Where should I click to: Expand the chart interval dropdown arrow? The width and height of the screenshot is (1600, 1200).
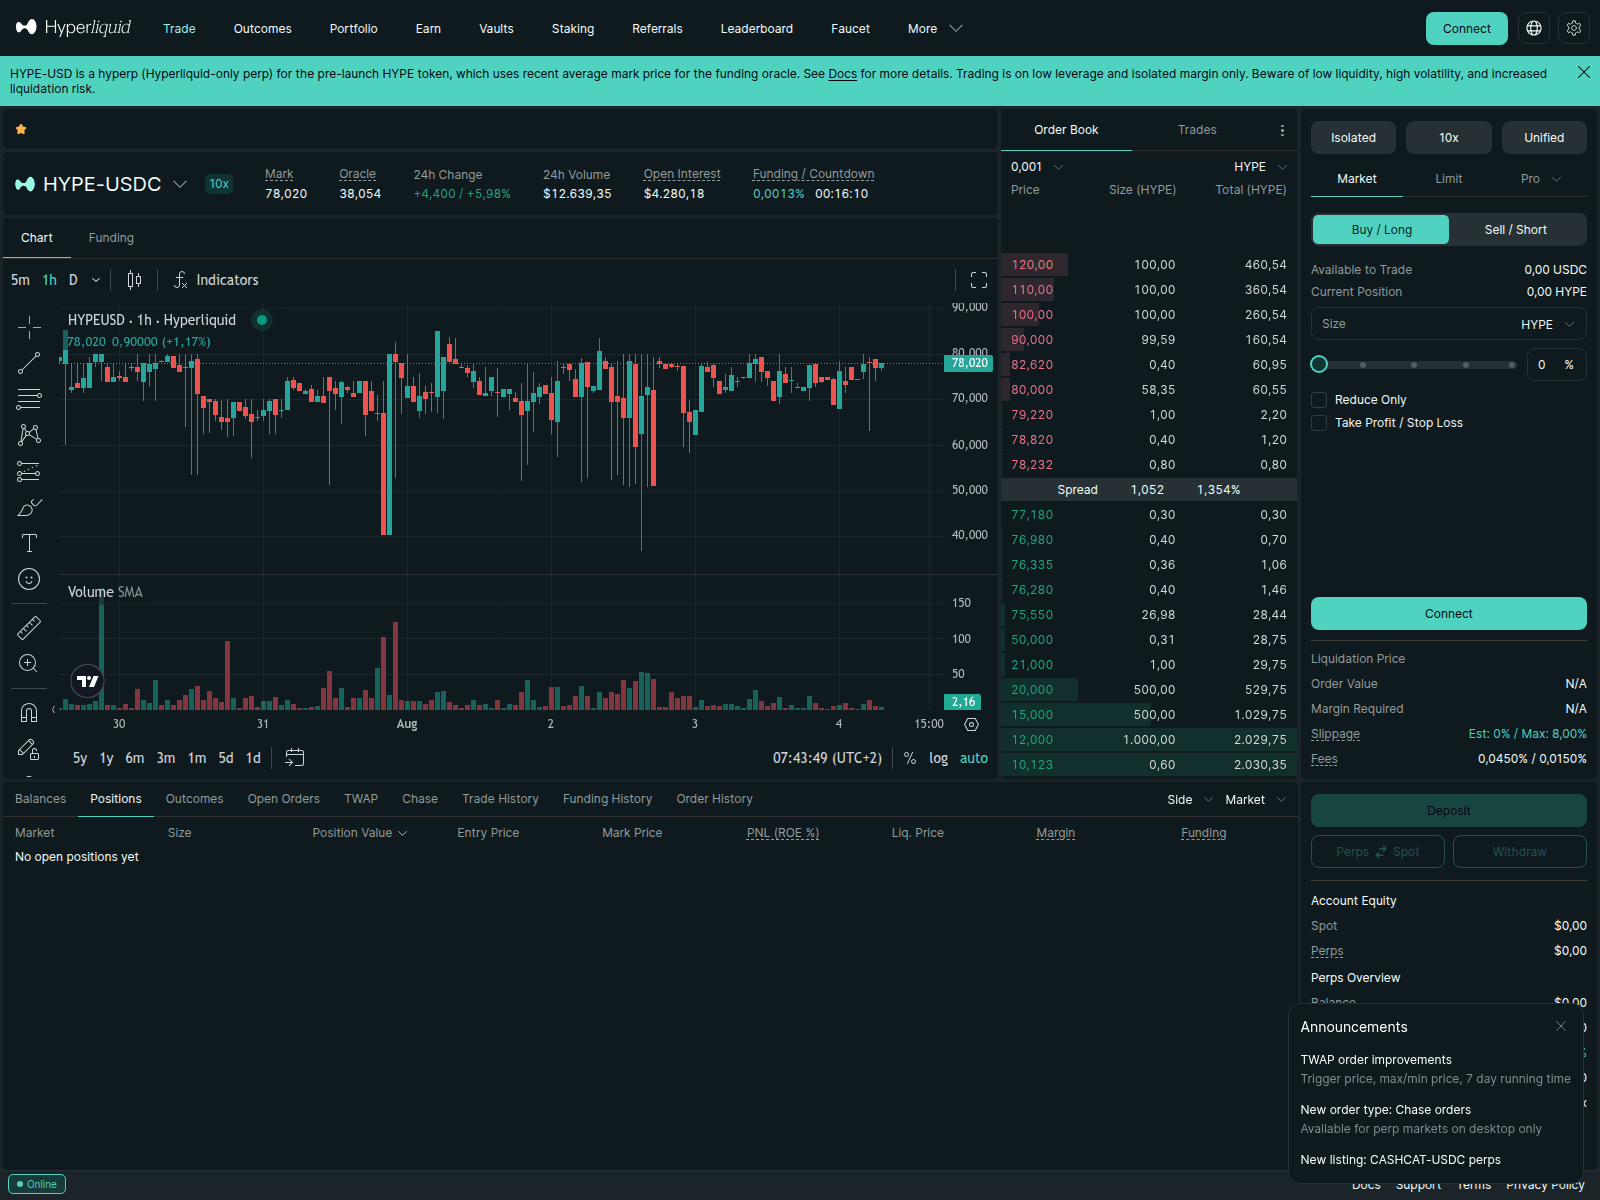click(96, 280)
